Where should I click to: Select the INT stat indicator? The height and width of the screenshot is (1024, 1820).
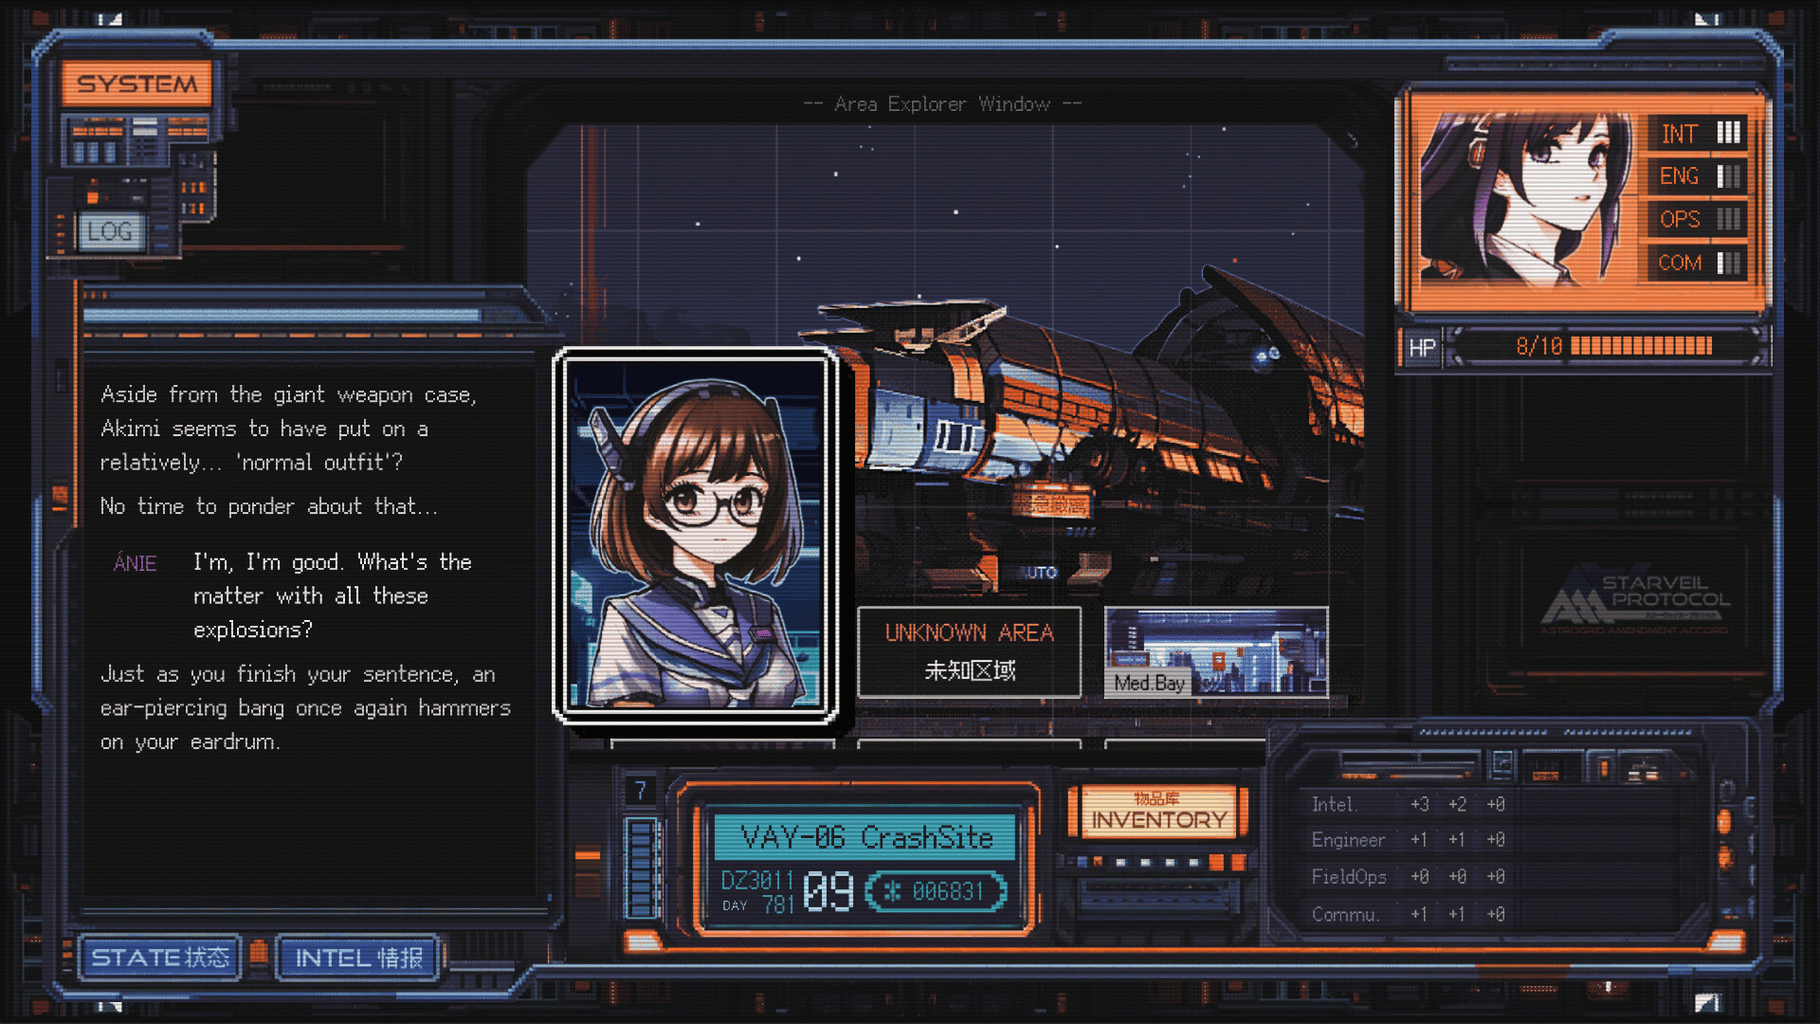point(1698,133)
